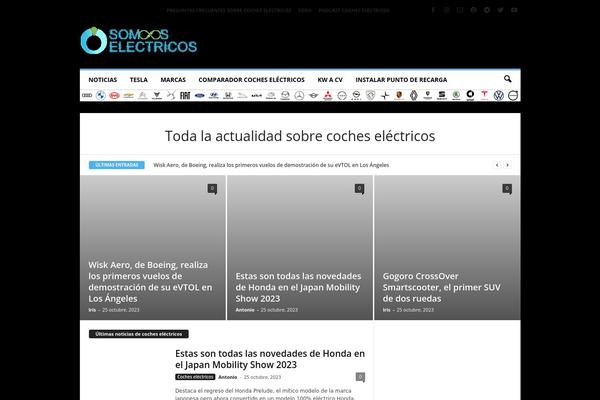Select the Opel brand logo

[356, 95]
